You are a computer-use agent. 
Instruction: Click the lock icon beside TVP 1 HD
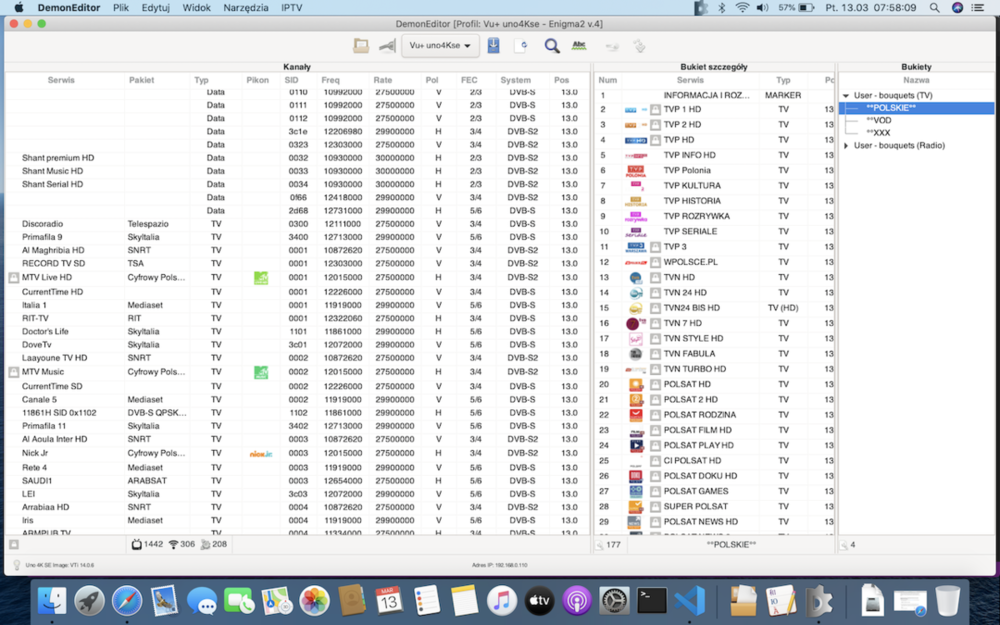coord(656,110)
